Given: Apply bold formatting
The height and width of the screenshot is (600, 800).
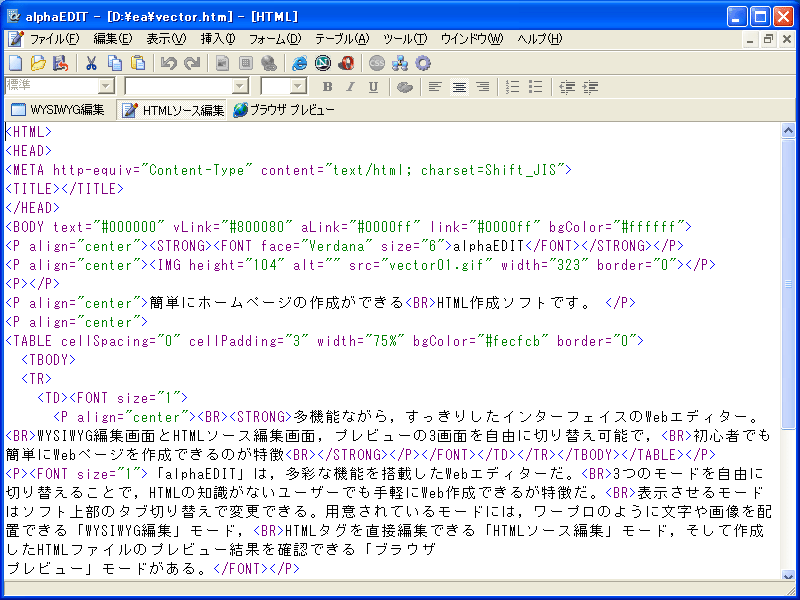Looking at the screenshot, I should tap(328, 87).
